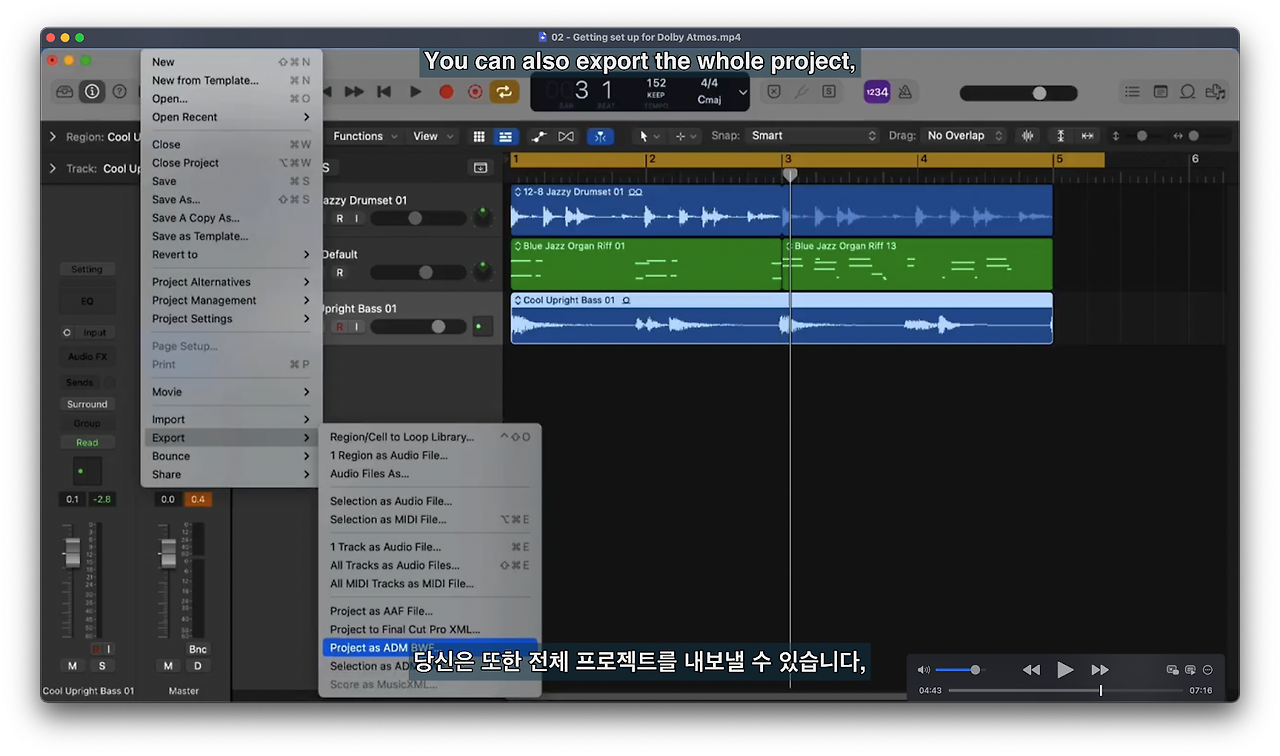
Task: Open the Snap Smart dropdown
Action: click(x=813, y=136)
